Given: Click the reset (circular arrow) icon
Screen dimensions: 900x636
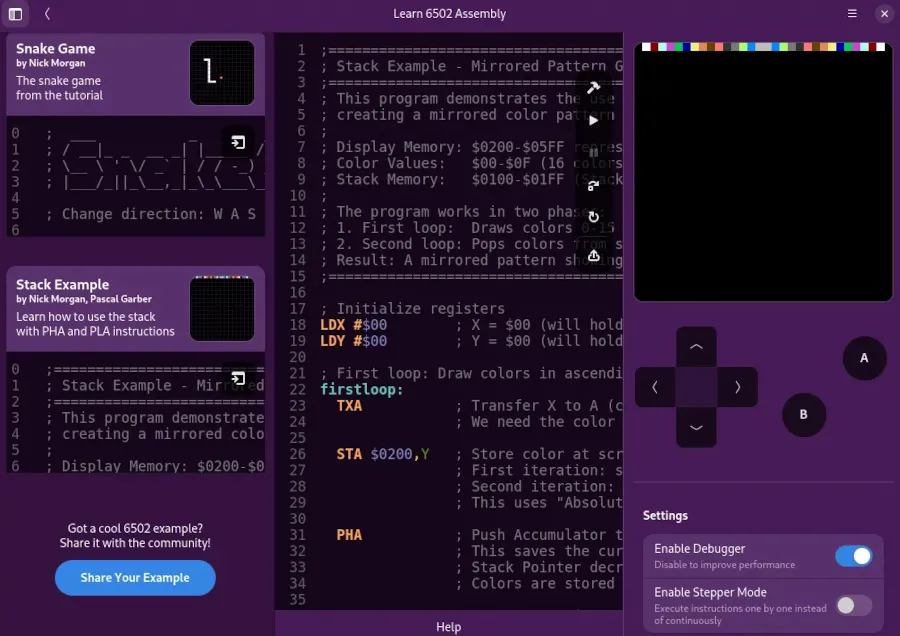Looking at the screenshot, I should (593, 217).
